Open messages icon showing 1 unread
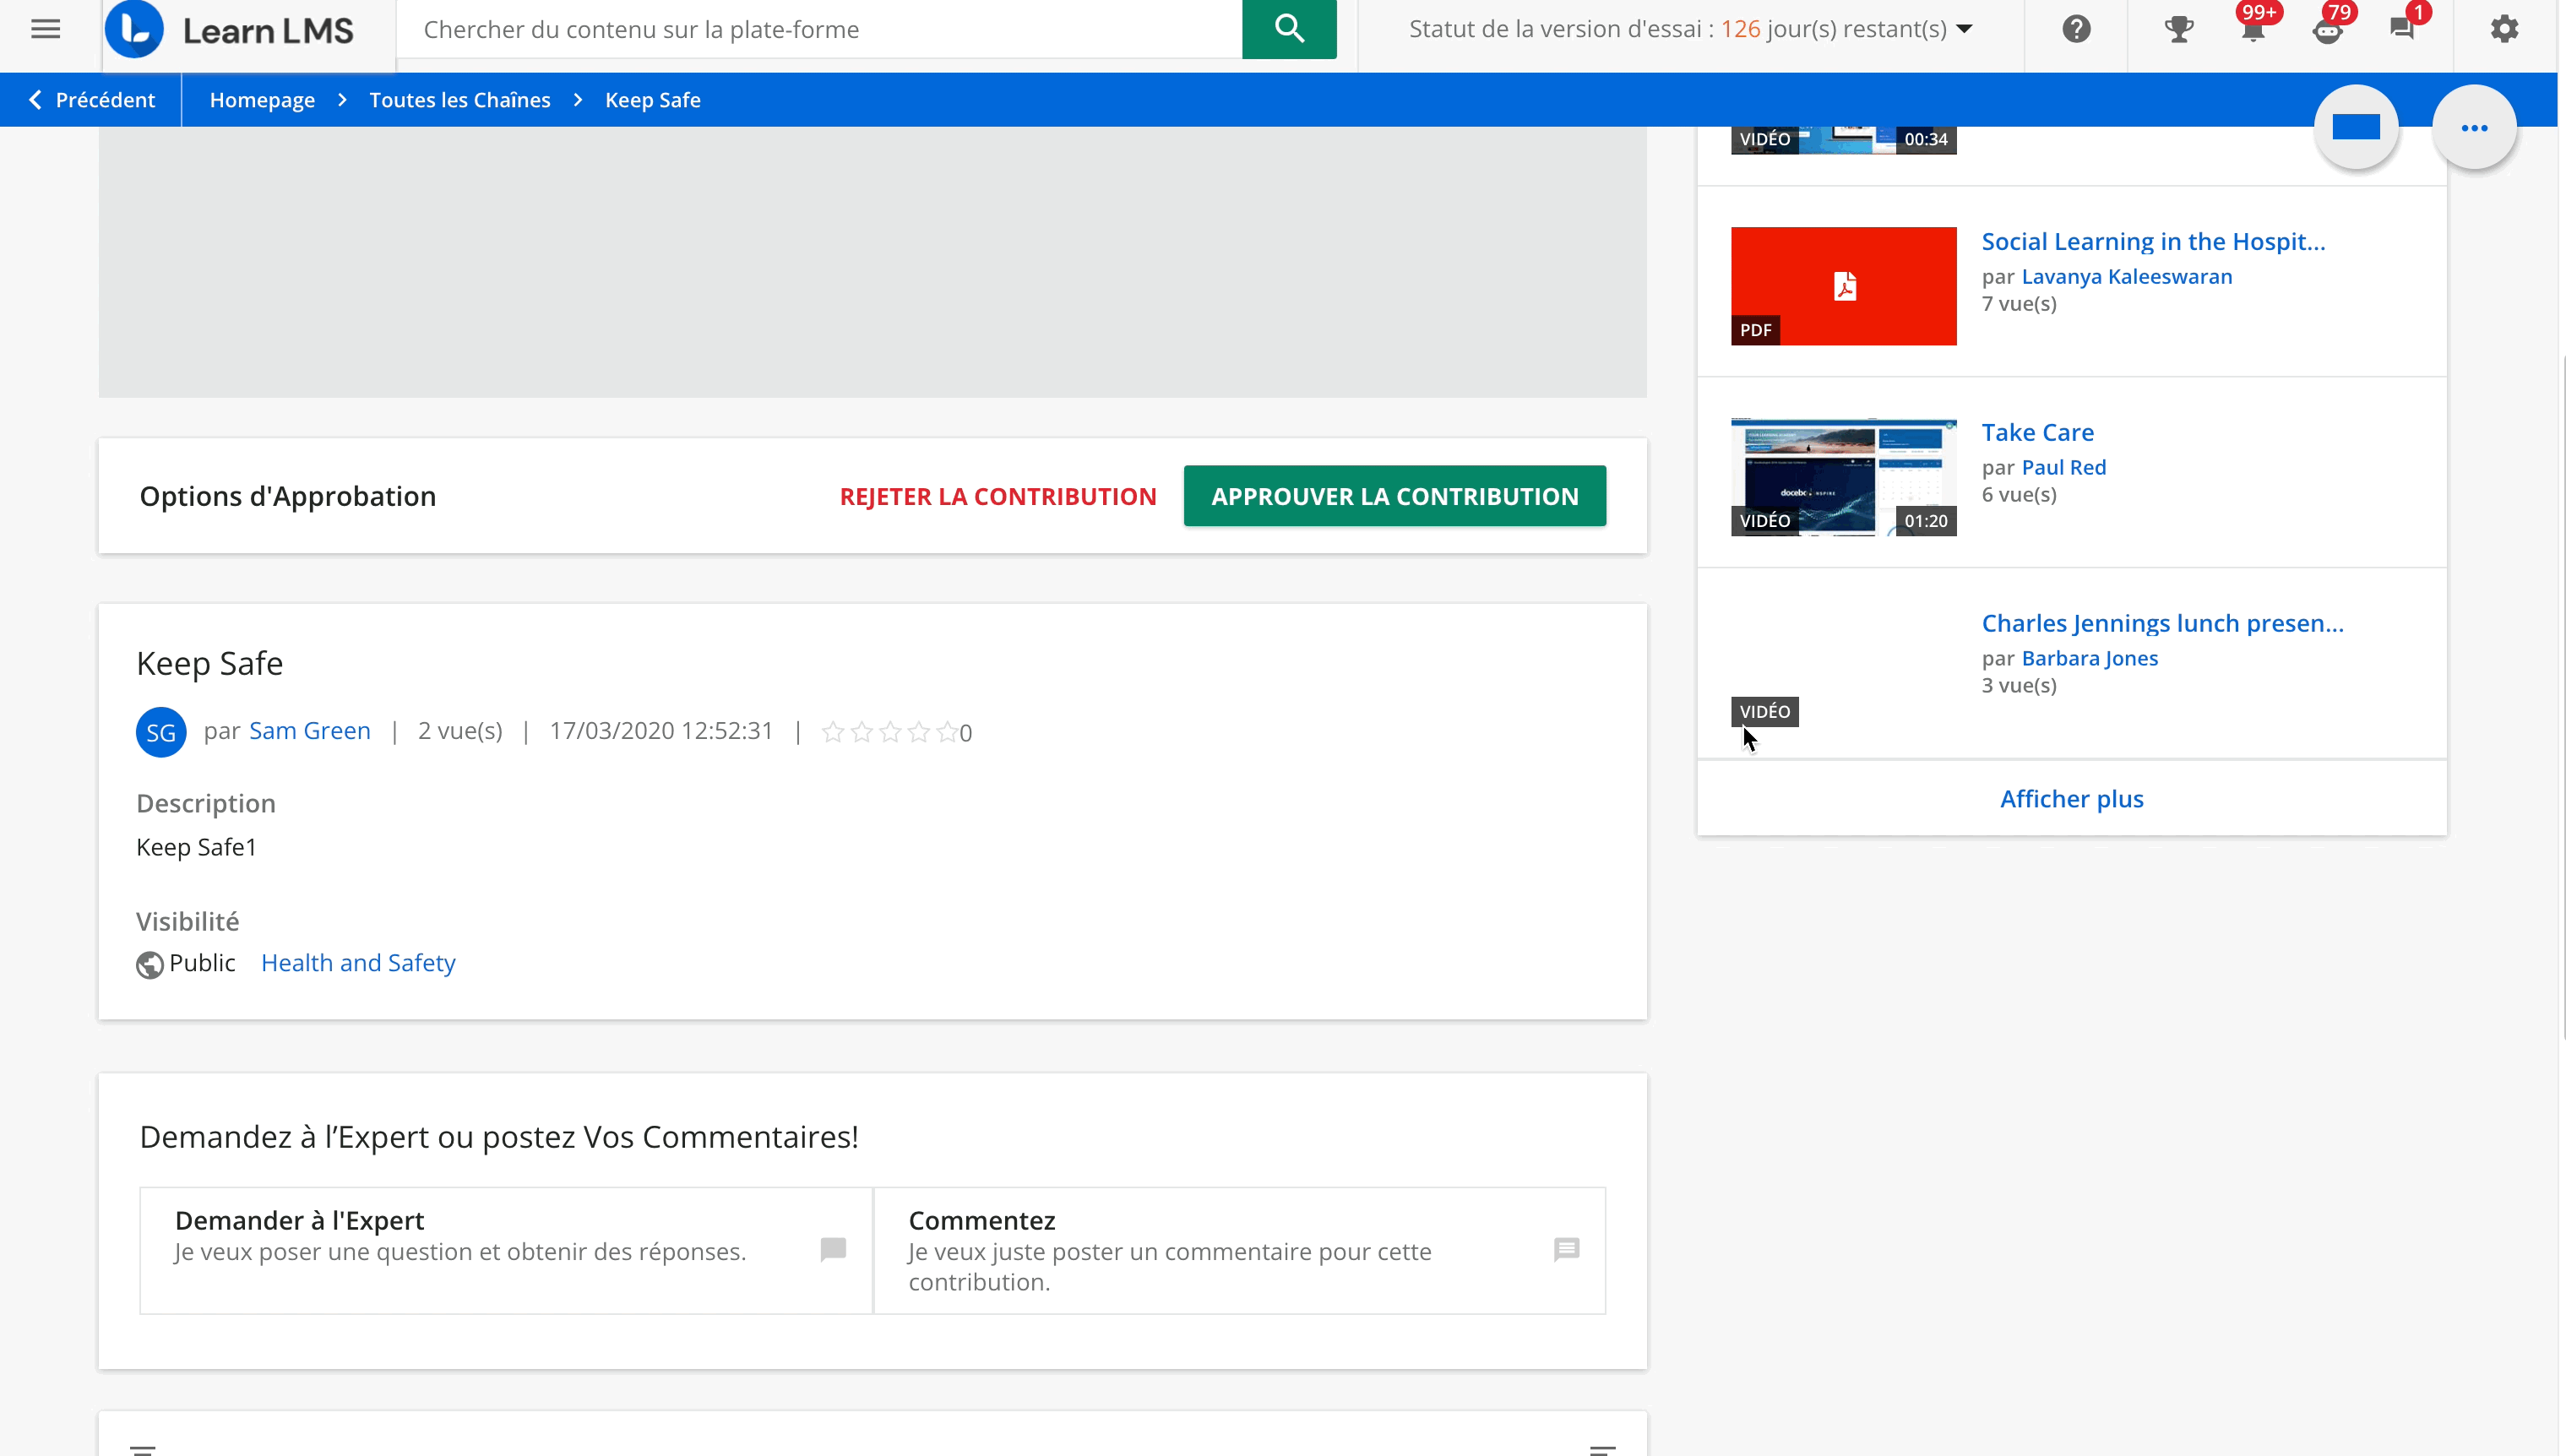Viewport: 2566px width, 1456px height. coord(2404,29)
